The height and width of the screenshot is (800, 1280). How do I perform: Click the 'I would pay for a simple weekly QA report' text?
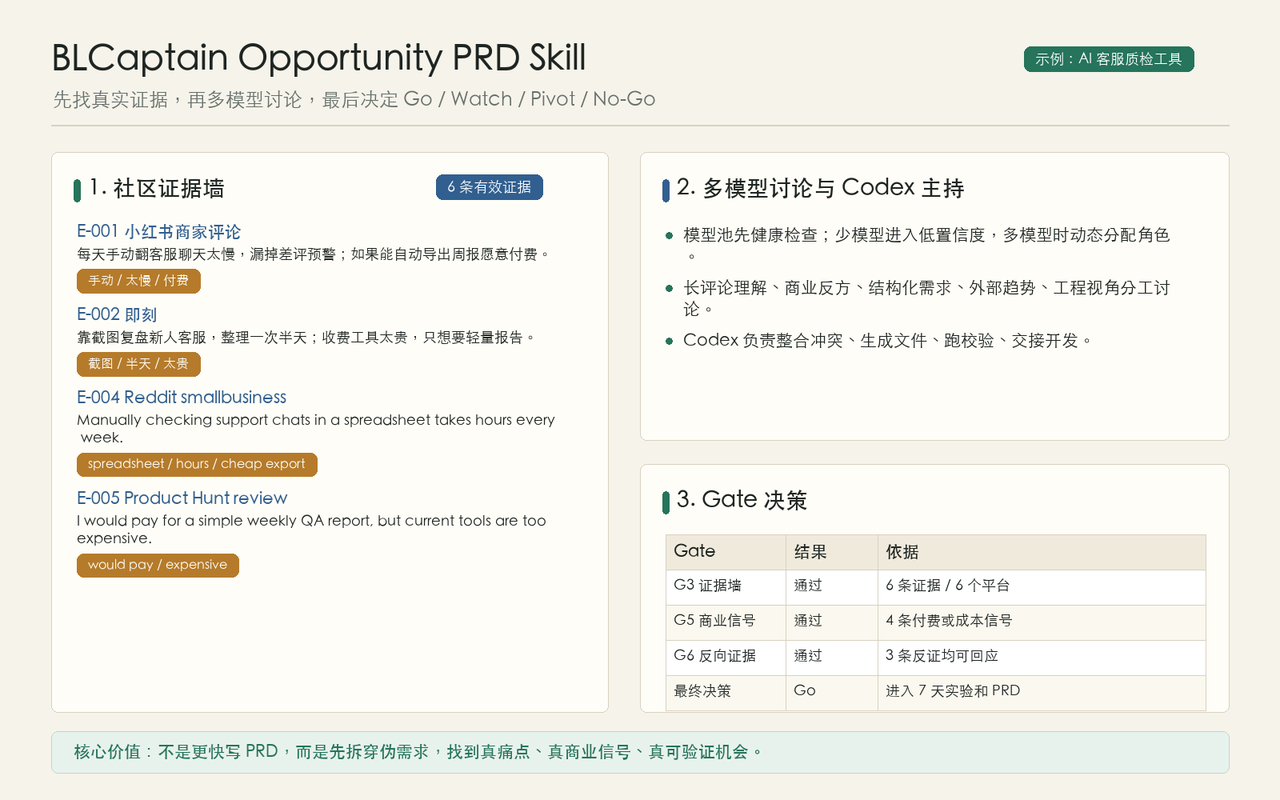pos(312,530)
